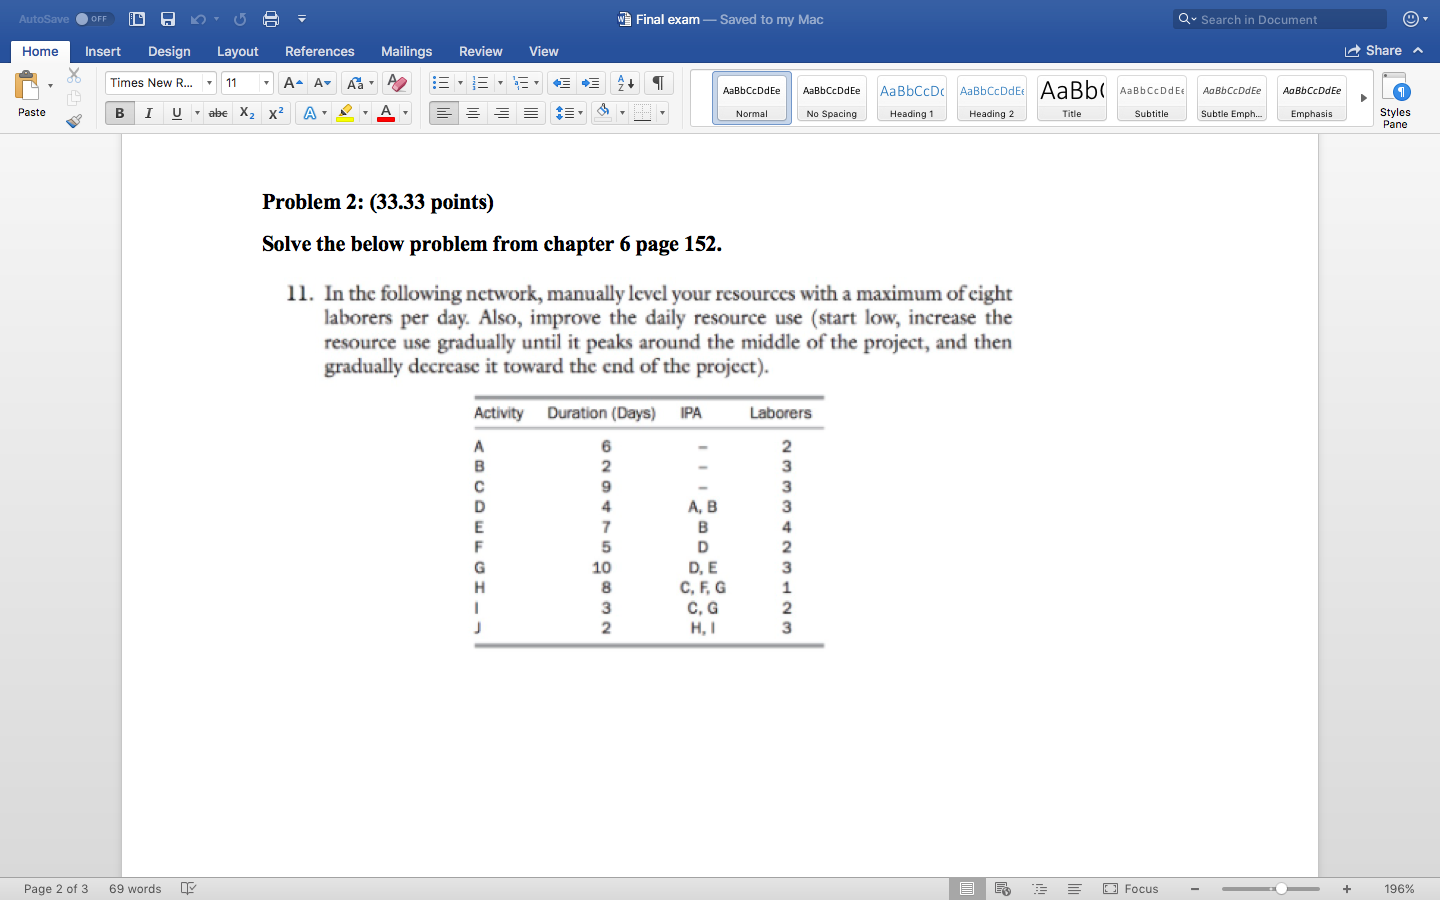
Task: Click the Share button
Action: pyautogui.click(x=1374, y=51)
